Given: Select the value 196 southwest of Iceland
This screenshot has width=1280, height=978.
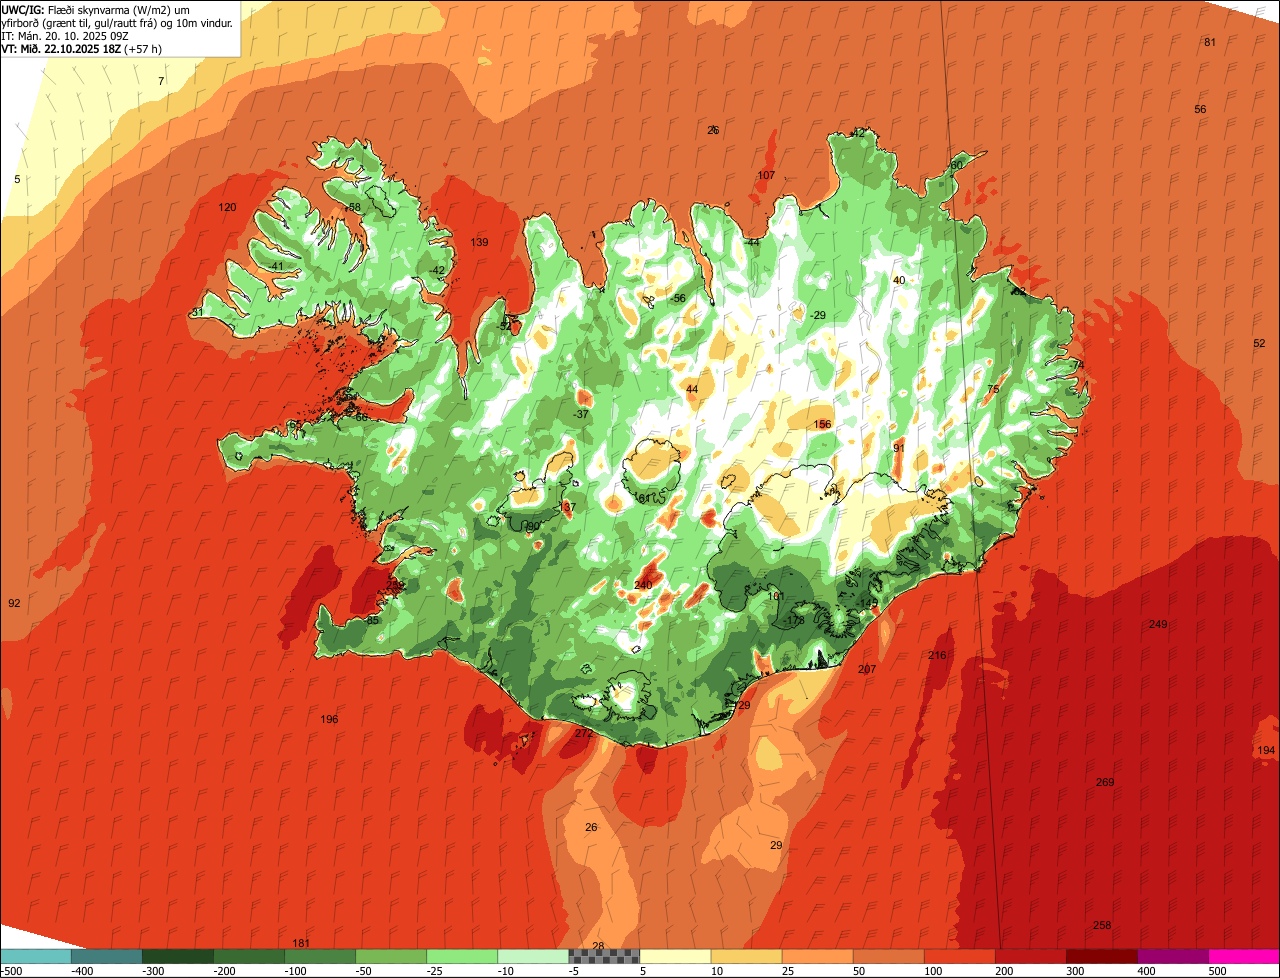Looking at the screenshot, I should 329,719.
